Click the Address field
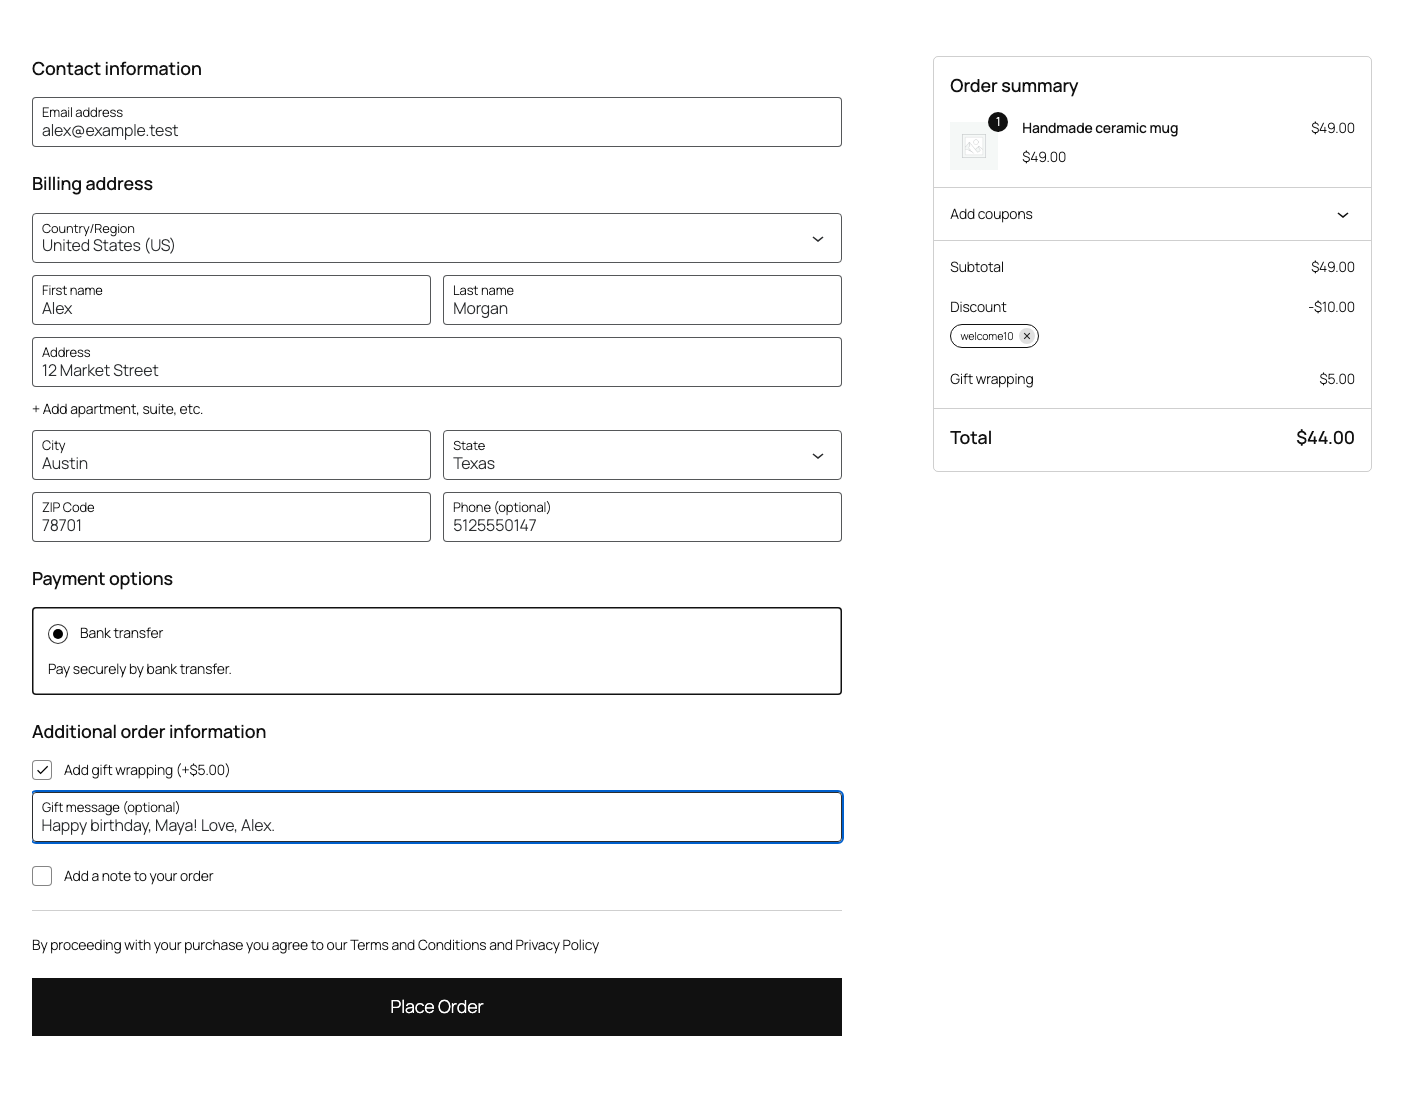Viewport: 1404px width, 1120px height. pos(437,362)
